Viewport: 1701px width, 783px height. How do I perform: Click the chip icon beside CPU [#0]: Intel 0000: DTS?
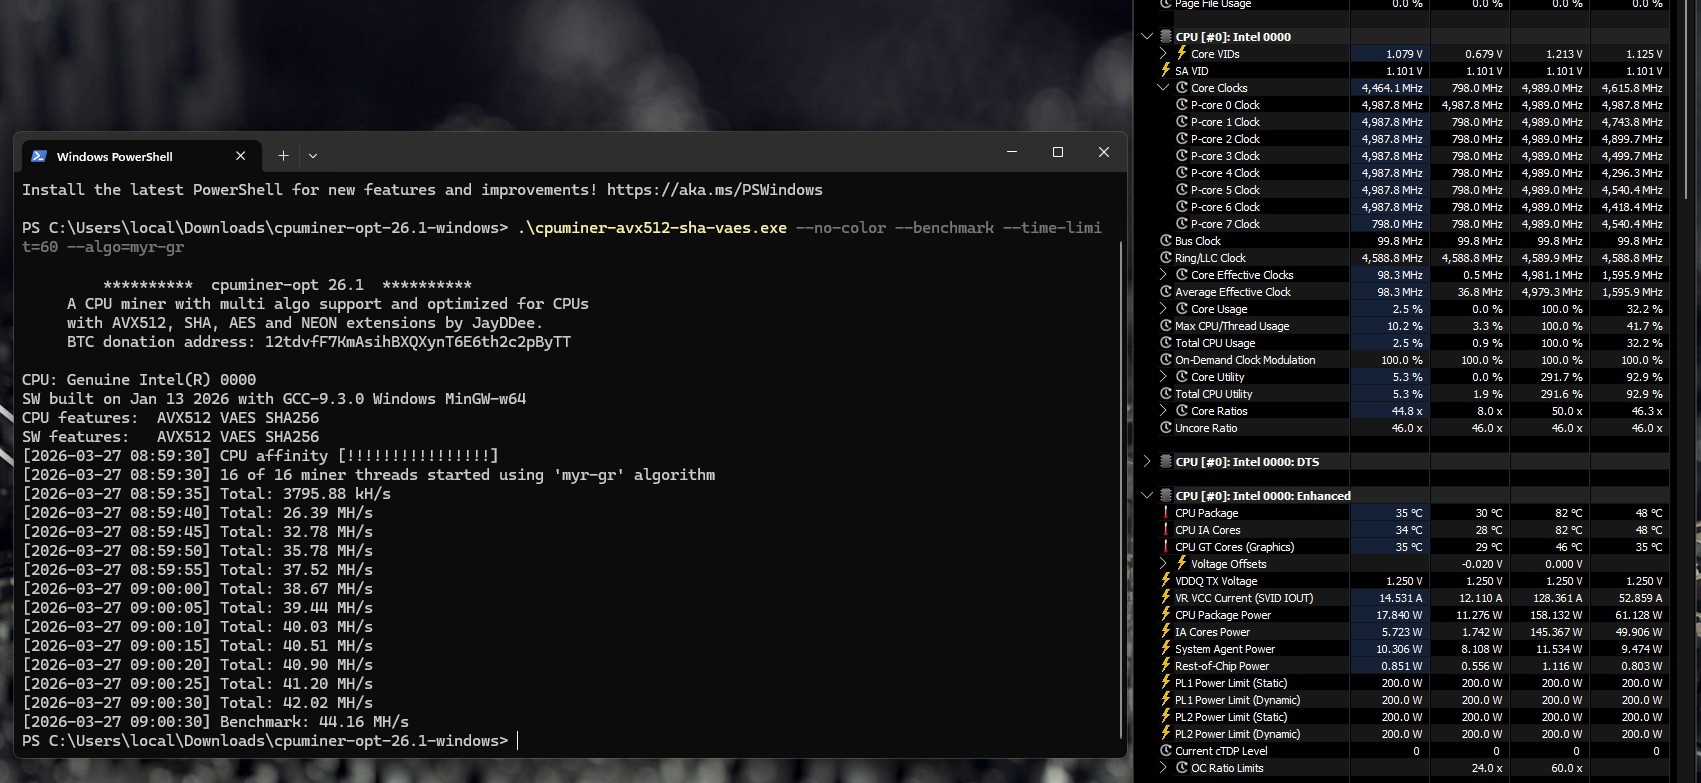(x=1166, y=462)
